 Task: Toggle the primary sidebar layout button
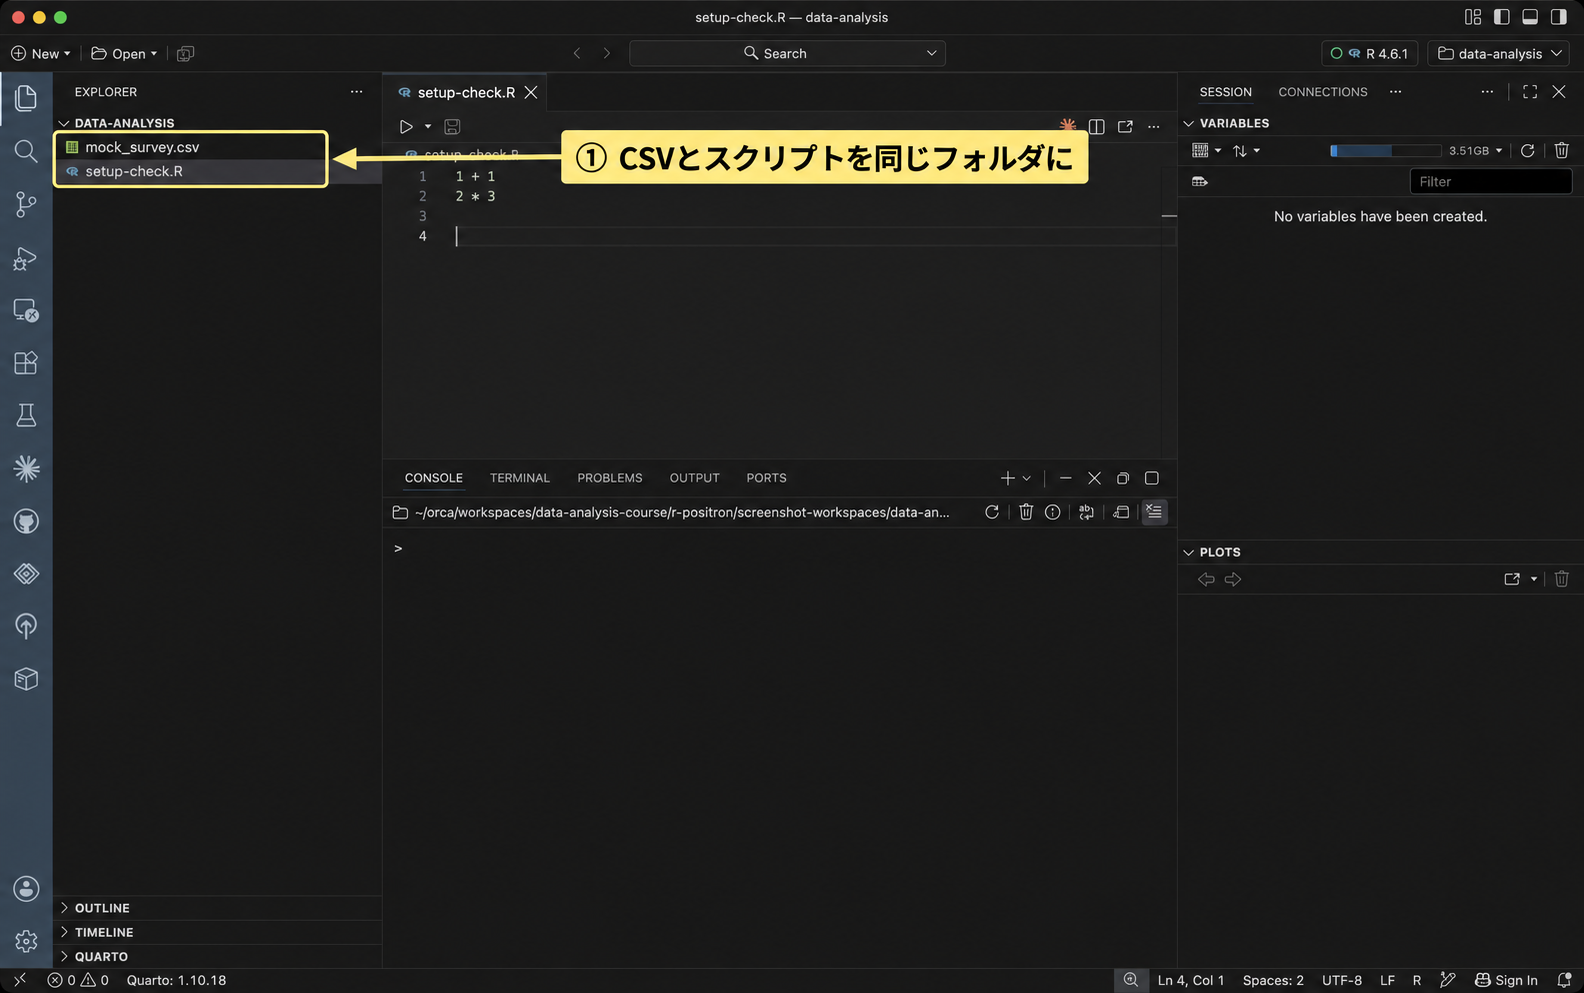coord(1501,17)
